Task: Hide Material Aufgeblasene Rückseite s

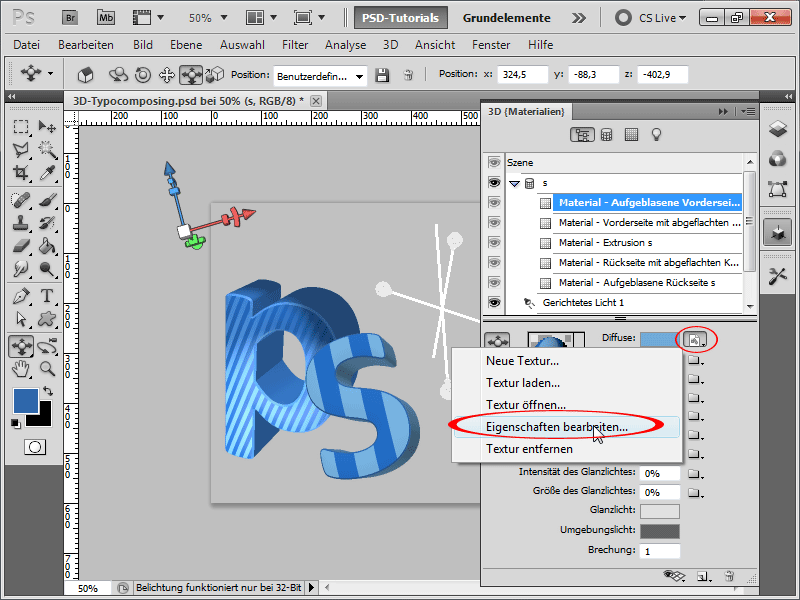Action: pyautogui.click(x=494, y=282)
